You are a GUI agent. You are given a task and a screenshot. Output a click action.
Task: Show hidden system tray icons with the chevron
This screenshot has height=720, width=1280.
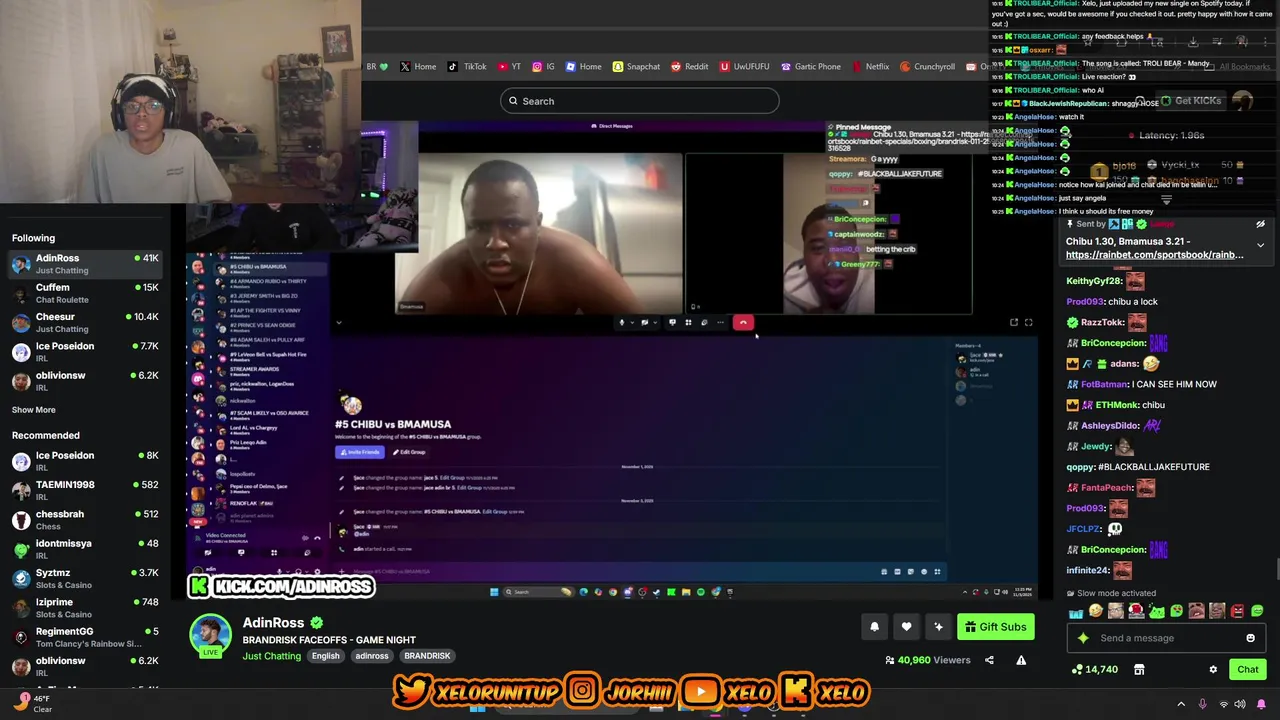click(1181, 704)
